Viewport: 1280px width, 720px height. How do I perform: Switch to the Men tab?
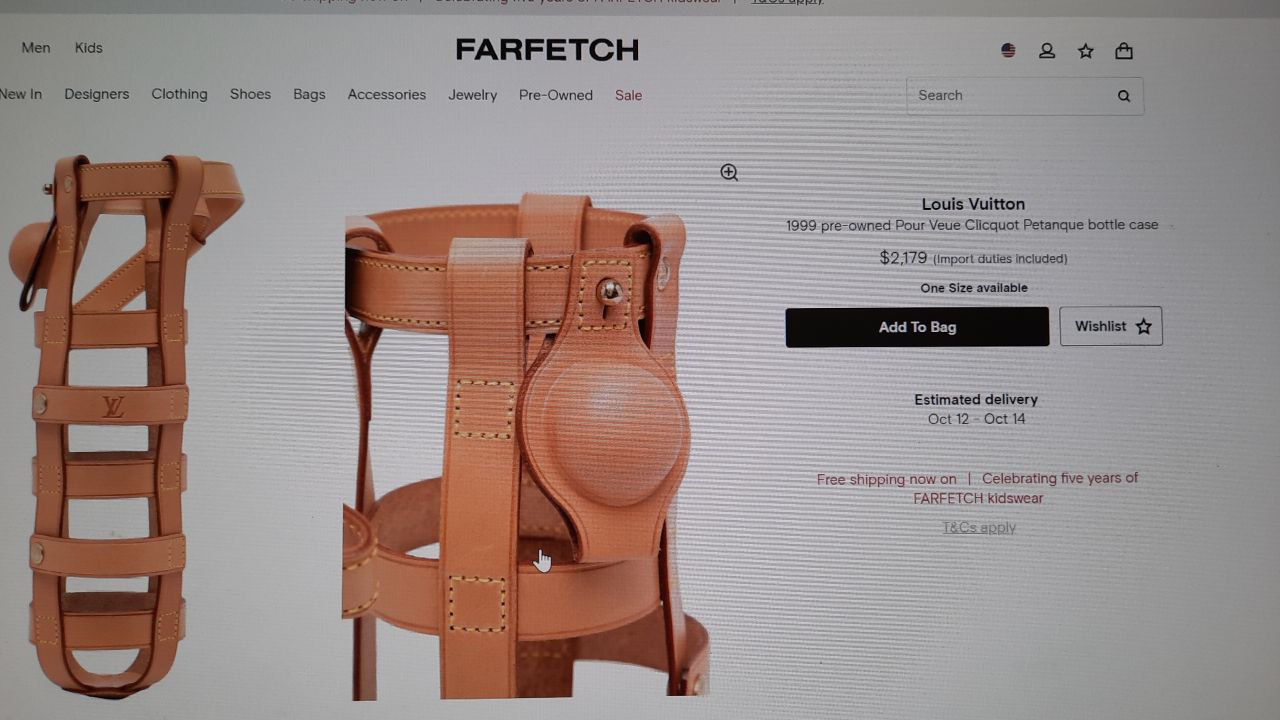tap(36, 48)
